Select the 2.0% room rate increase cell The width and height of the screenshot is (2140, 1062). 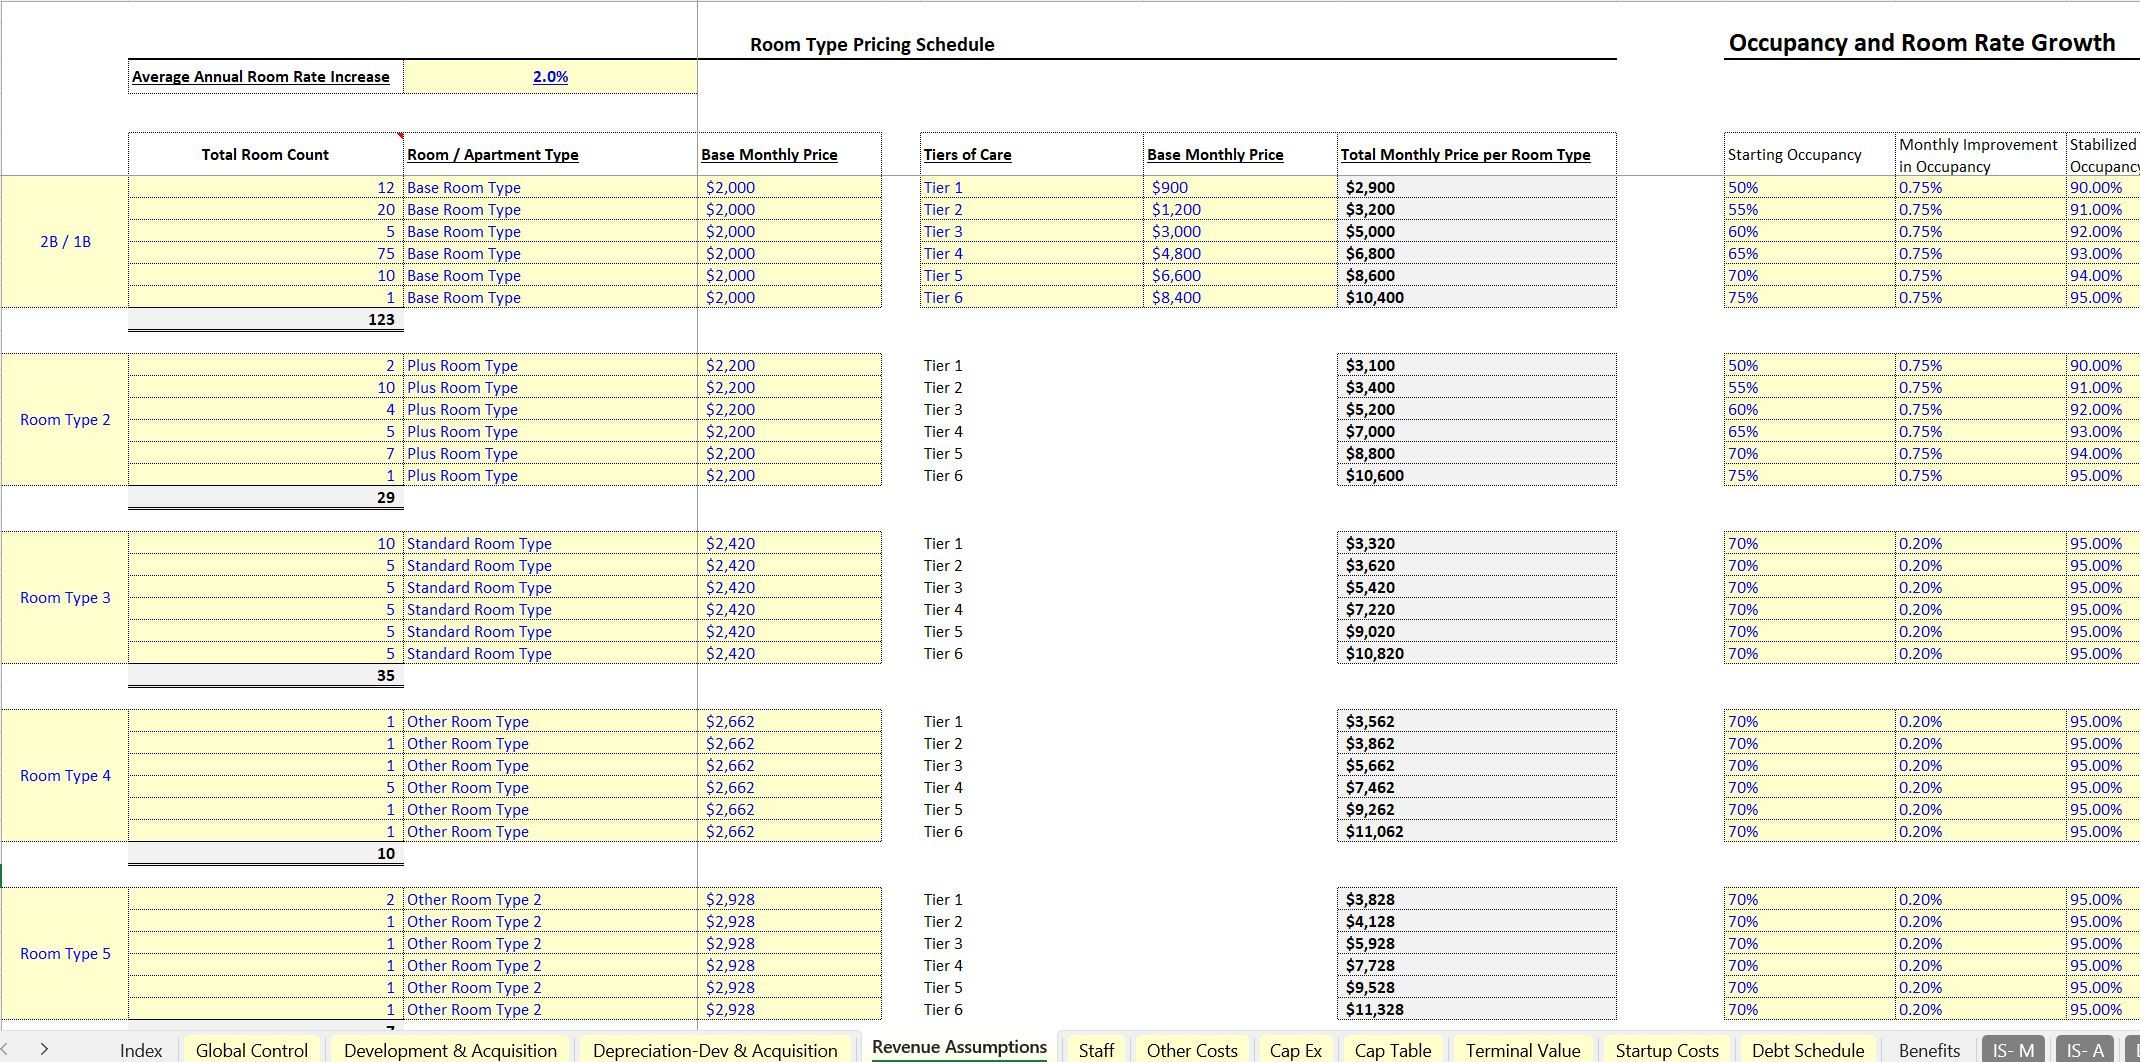(550, 77)
